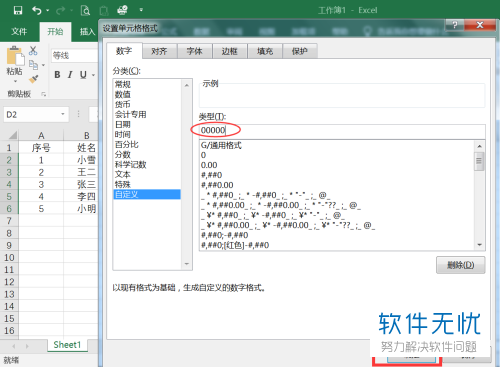Switch to the 数字 dialog tab
Screen dimensions: 500x367
pos(124,51)
